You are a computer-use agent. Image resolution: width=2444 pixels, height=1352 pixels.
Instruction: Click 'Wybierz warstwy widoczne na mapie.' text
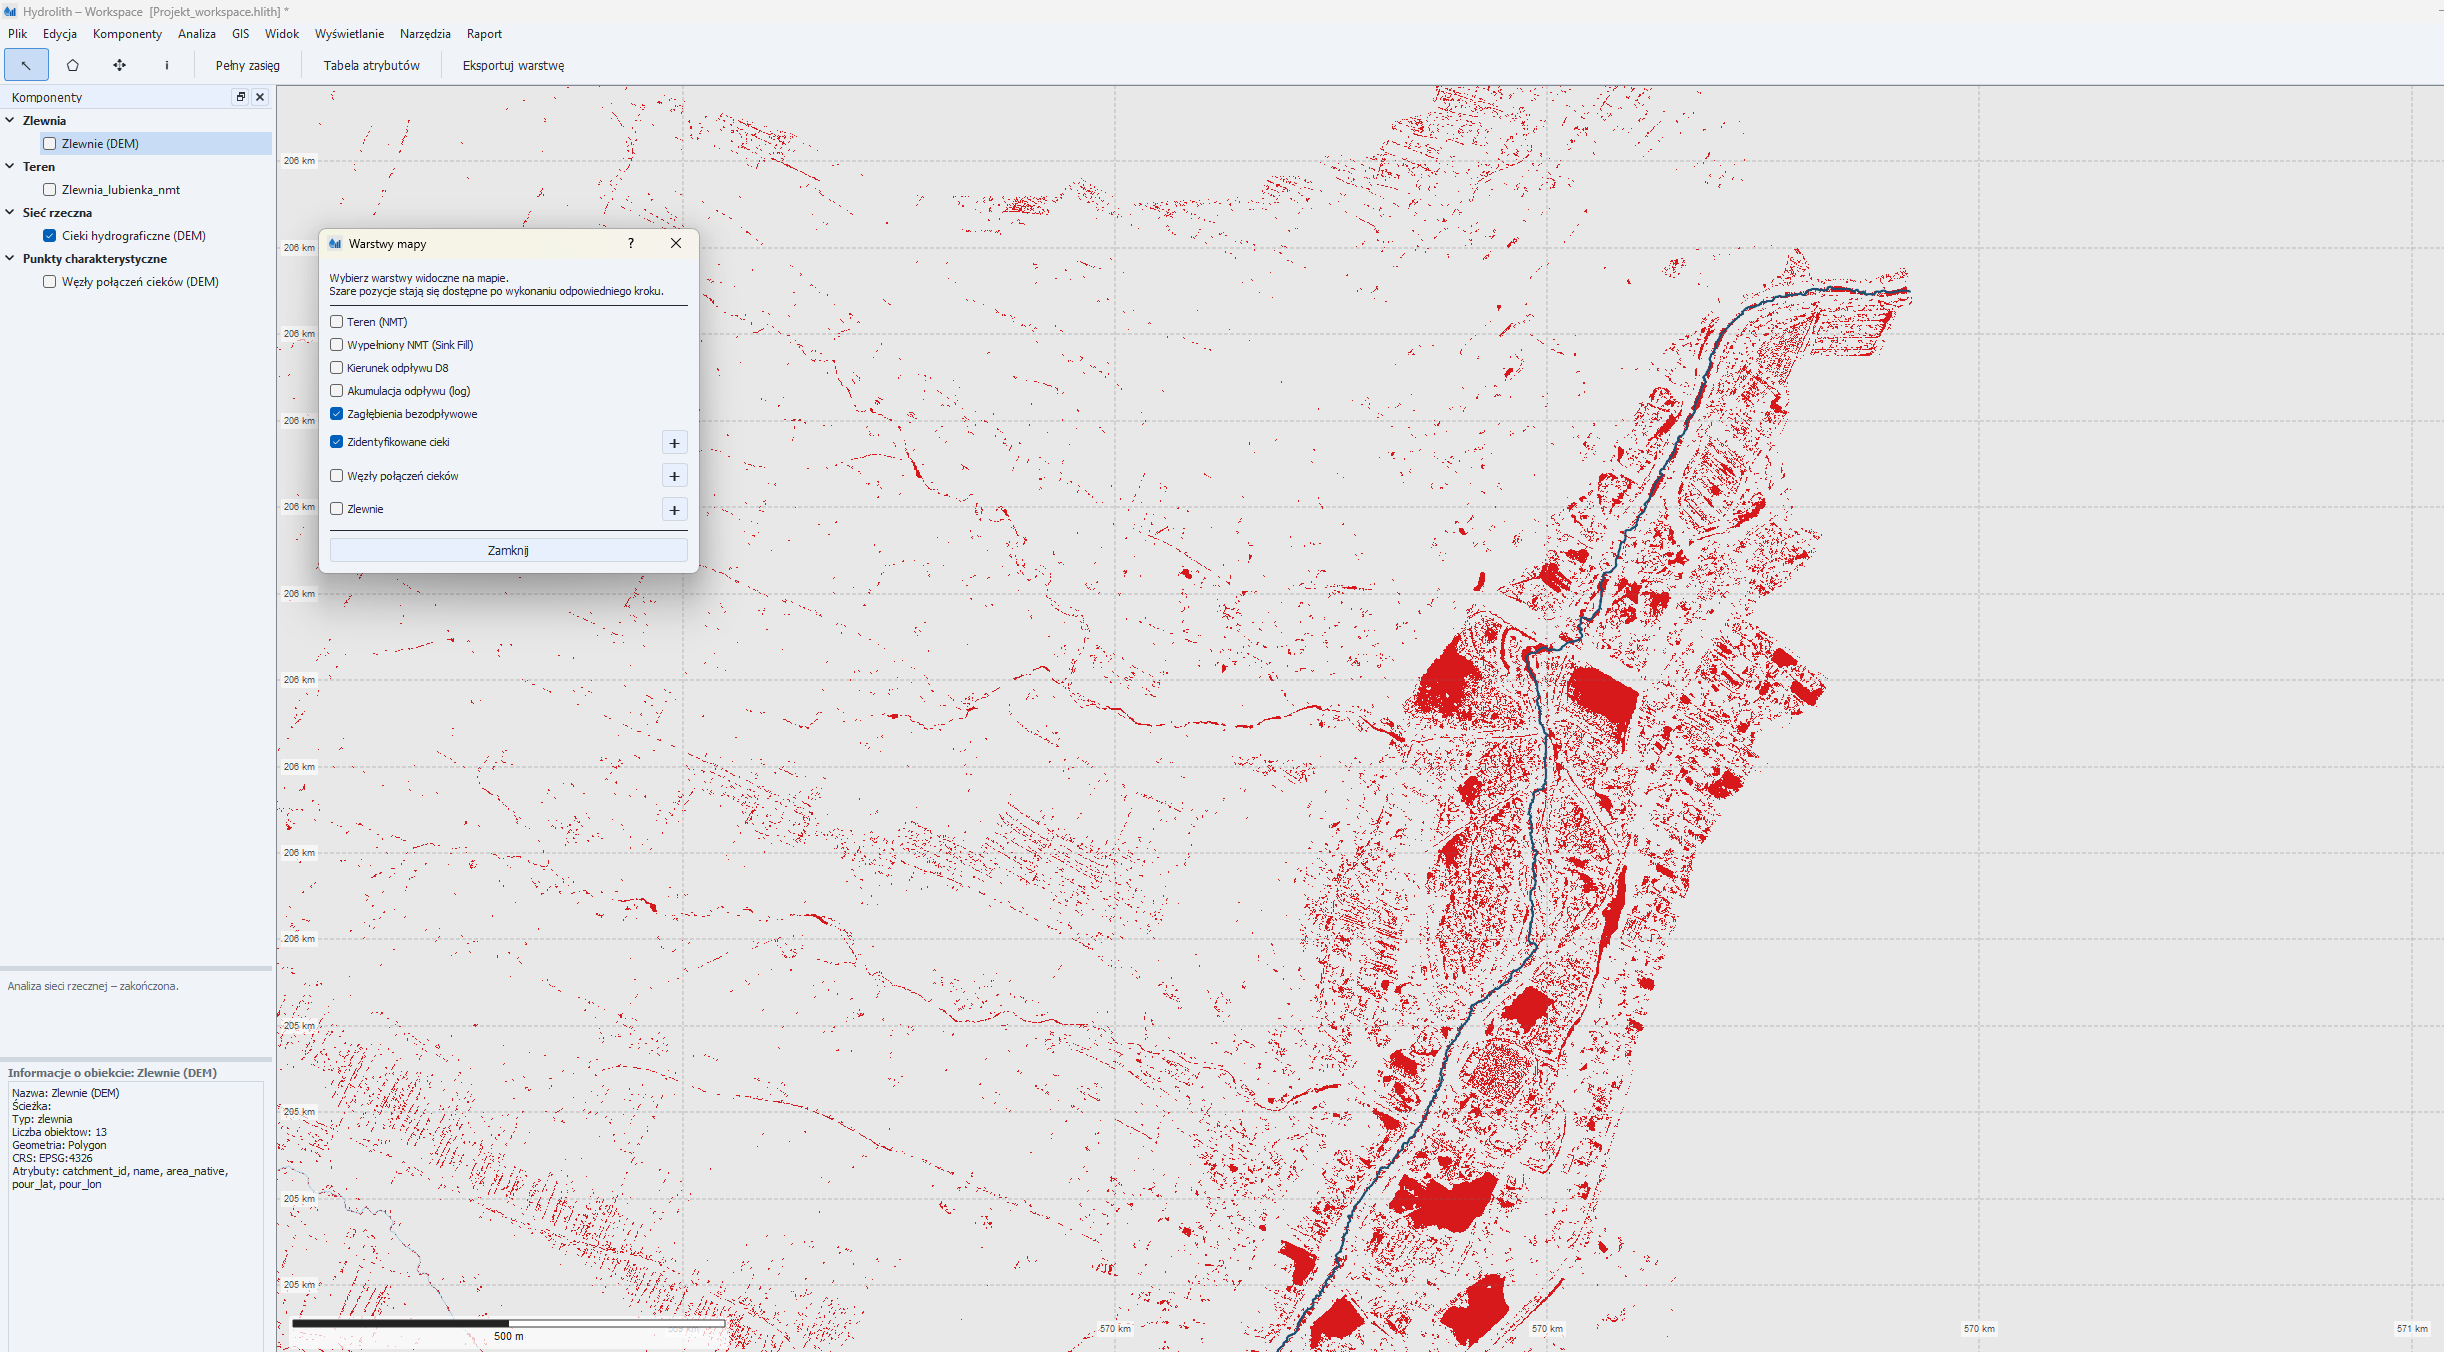(x=419, y=278)
